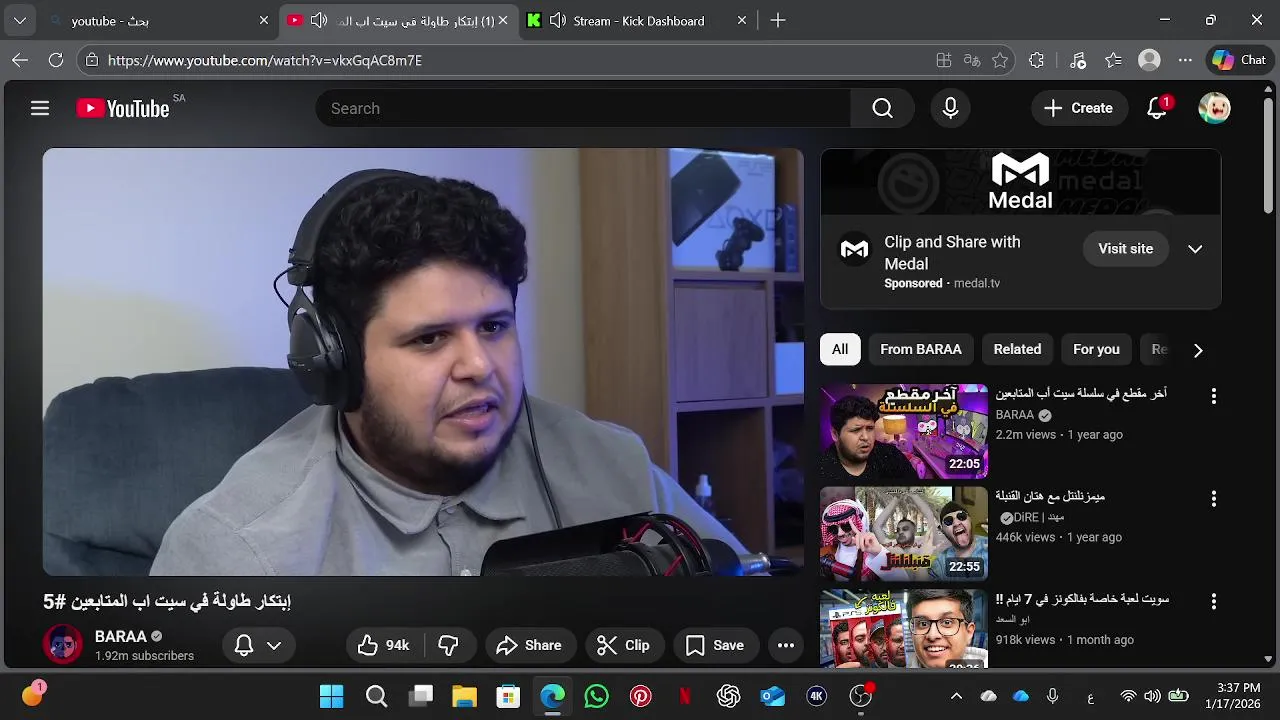Image resolution: width=1280 pixels, height=720 pixels.
Task: Open more actions three-dot menu under video
Action: pos(786,645)
